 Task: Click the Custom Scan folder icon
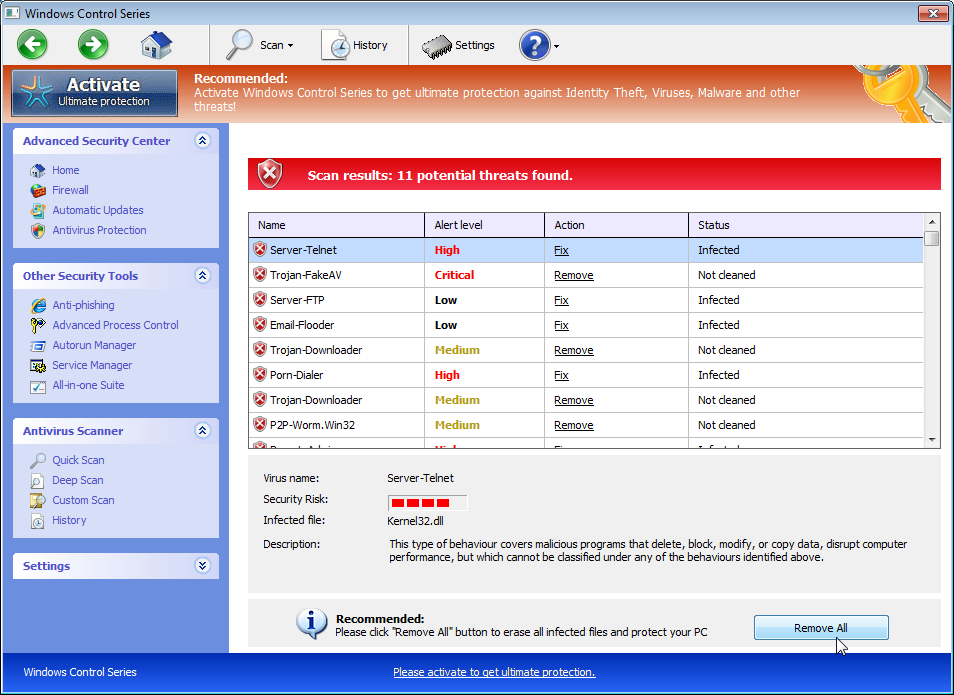(38, 501)
